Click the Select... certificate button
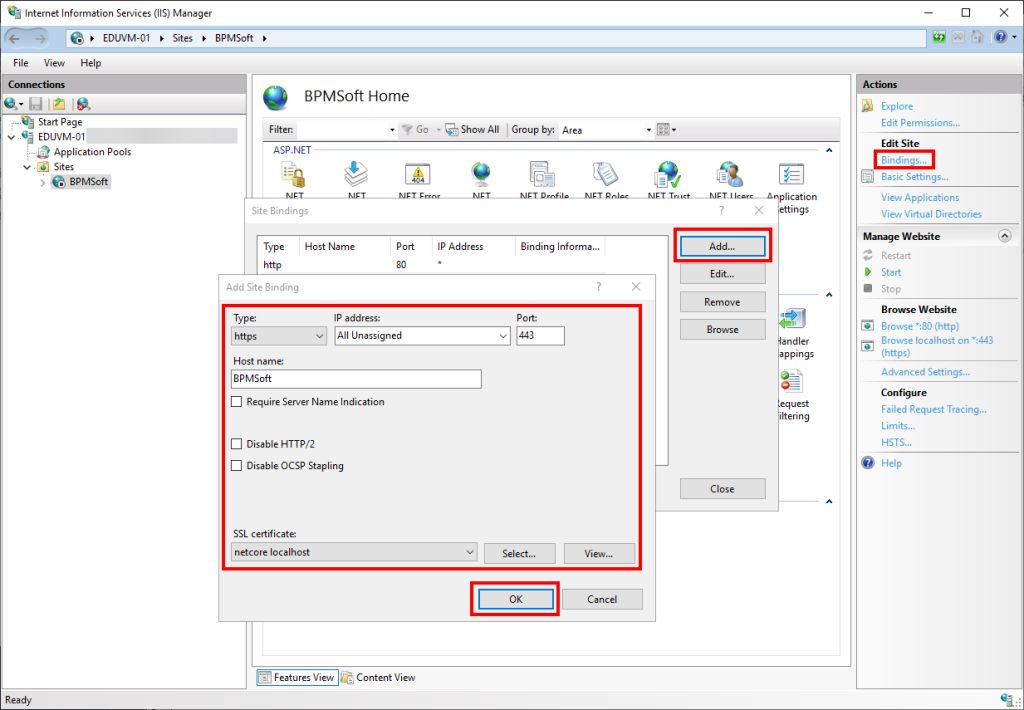Image resolution: width=1024 pixels, height=710 pixels. tap(519, 553)
